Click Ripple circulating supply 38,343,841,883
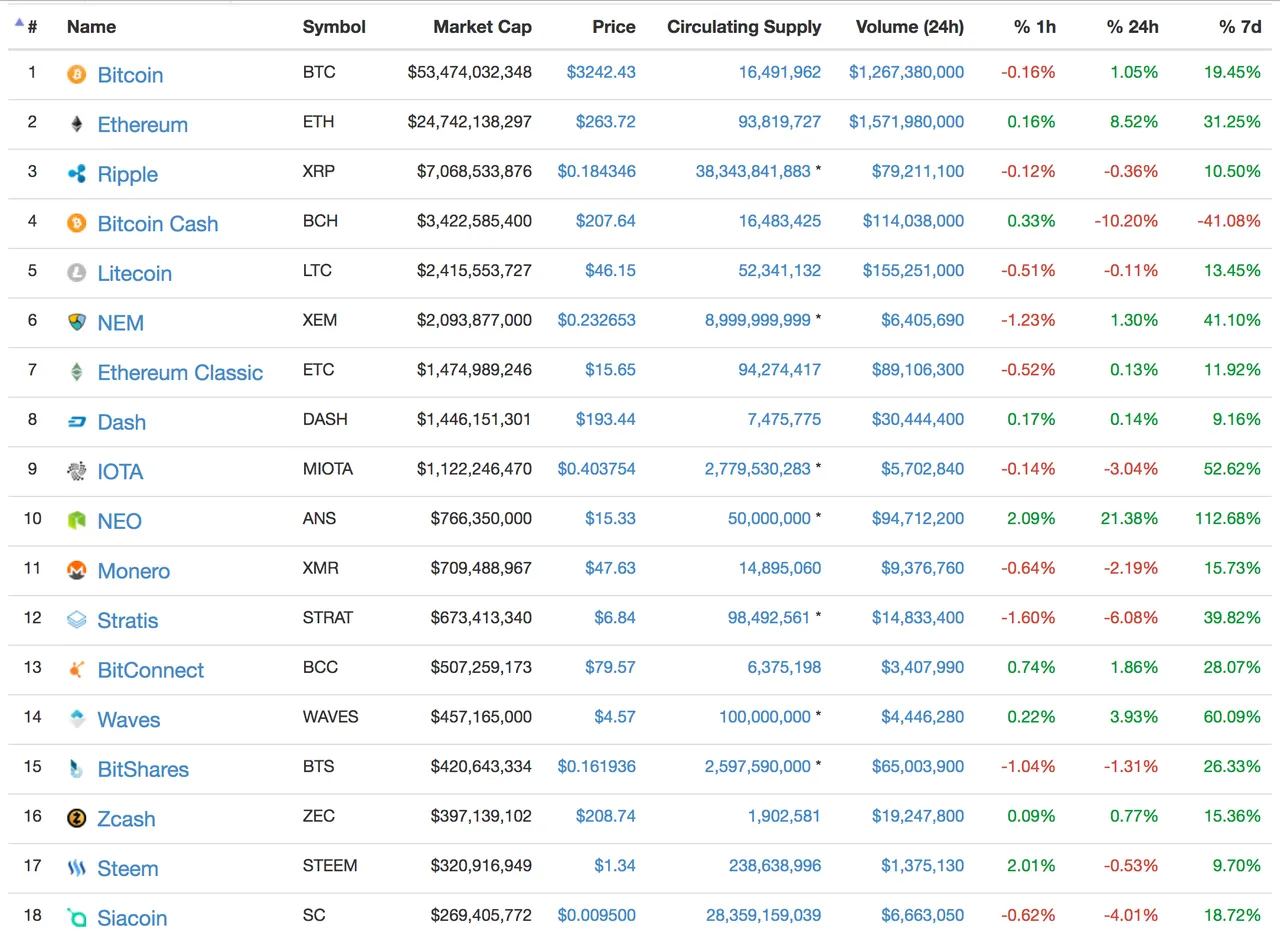Viewport: 1280px width, 929px height. tap(753, 171)
